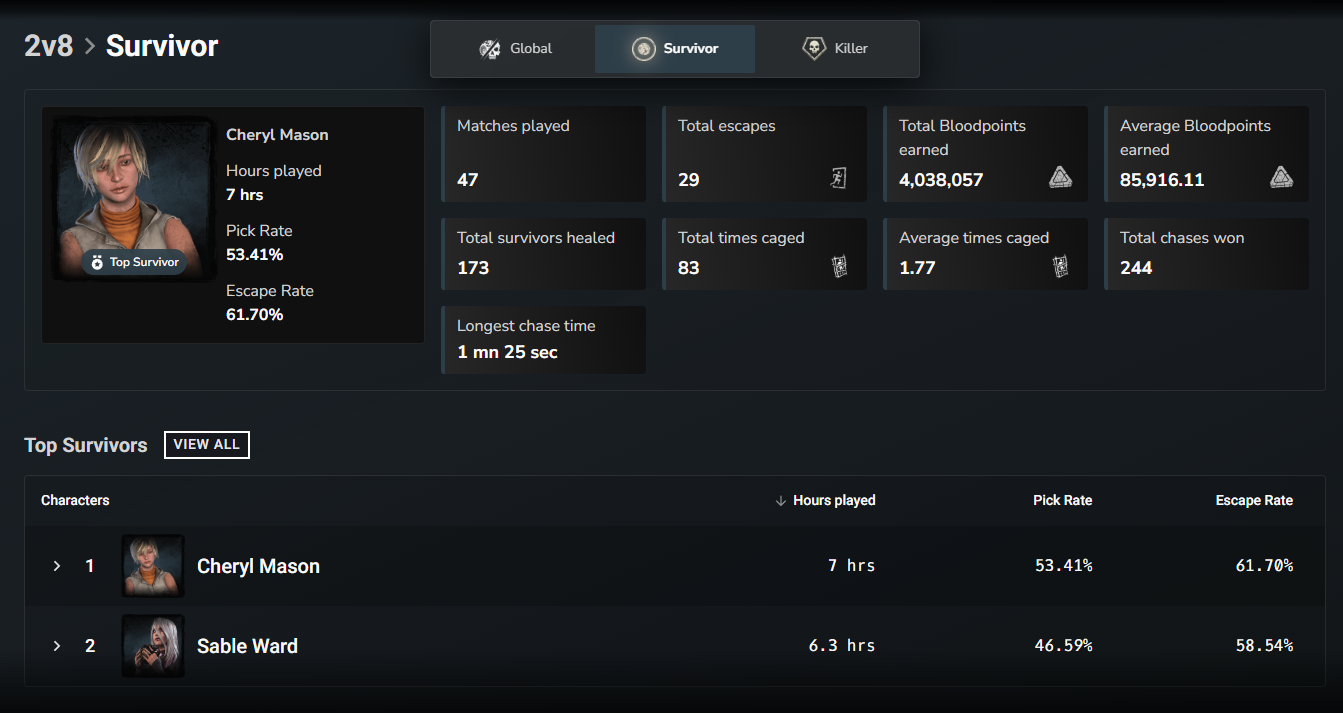Click the VIEW ALL button

point(207,445)
